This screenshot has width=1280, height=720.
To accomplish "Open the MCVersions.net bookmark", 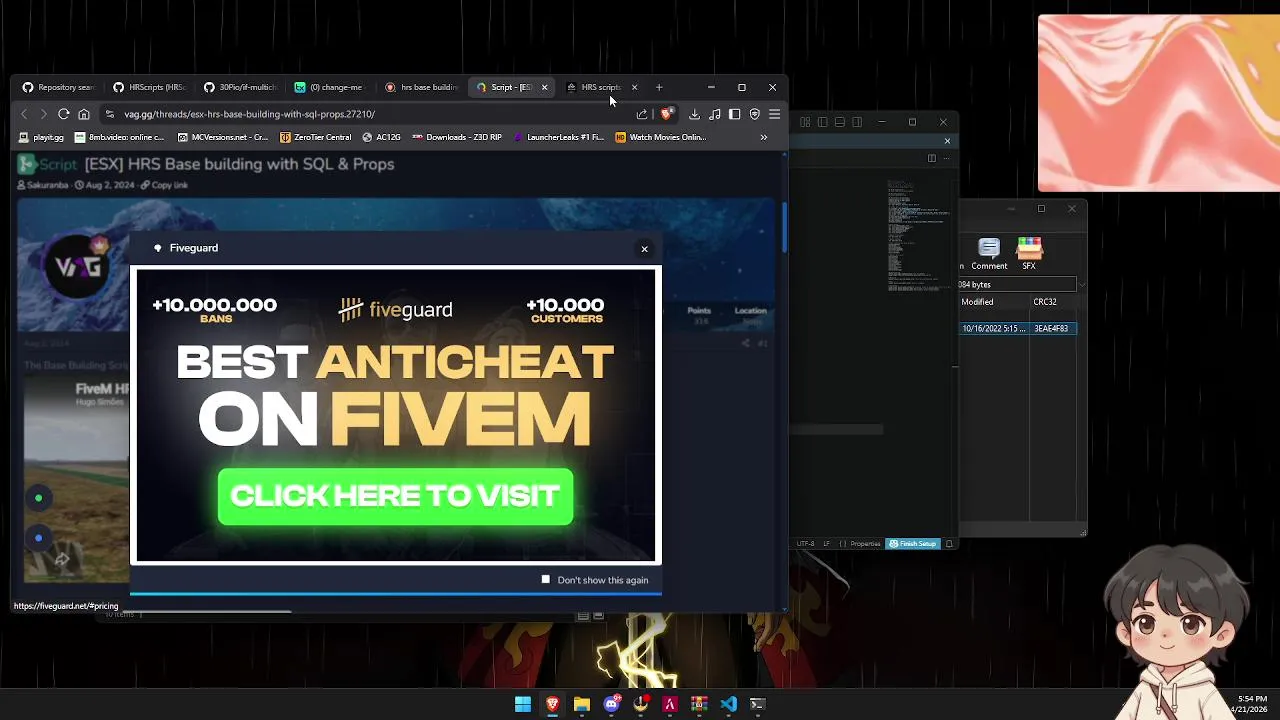I will 222,137.
